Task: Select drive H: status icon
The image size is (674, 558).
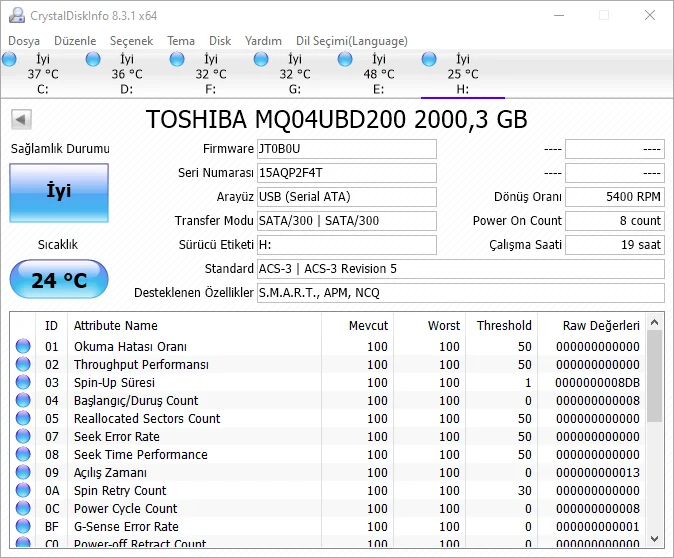Action: pyautogui.click(x=430, y=60)
